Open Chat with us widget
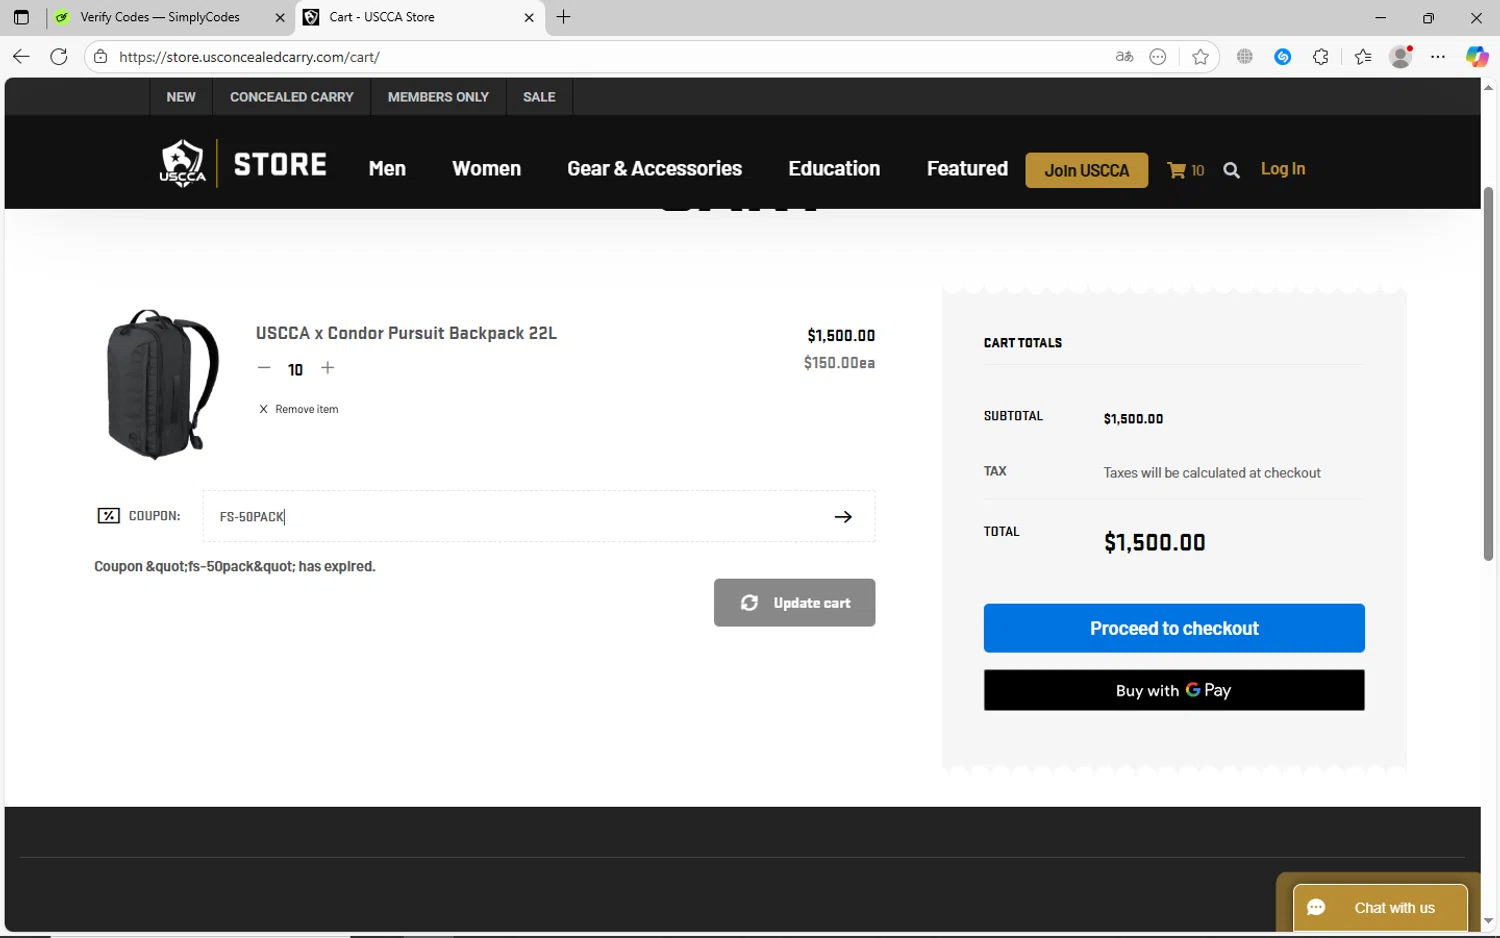 click(1380, 908)
